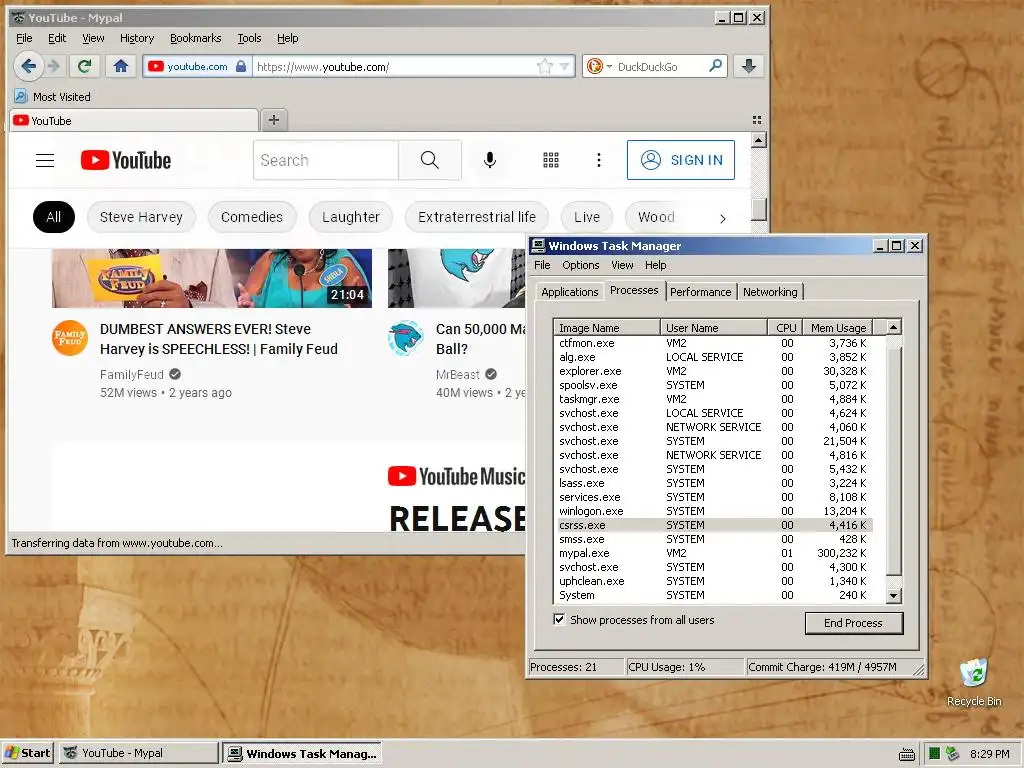Go back with the browser back arrow
Screen dimensions: 1024x768
tap(29, 66)
